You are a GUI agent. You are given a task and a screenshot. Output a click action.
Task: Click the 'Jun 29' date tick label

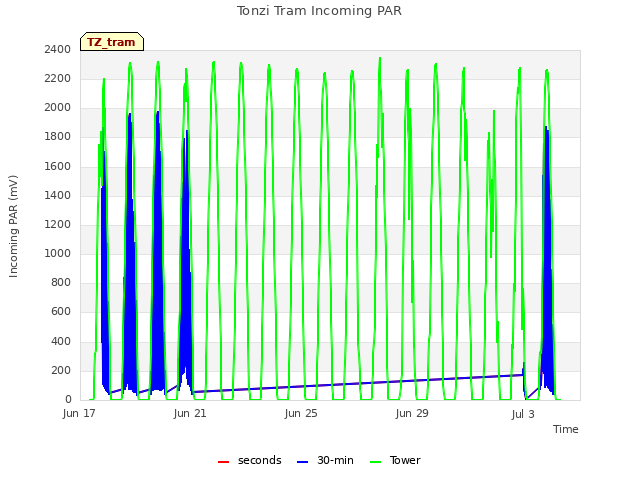click(412, 413)
